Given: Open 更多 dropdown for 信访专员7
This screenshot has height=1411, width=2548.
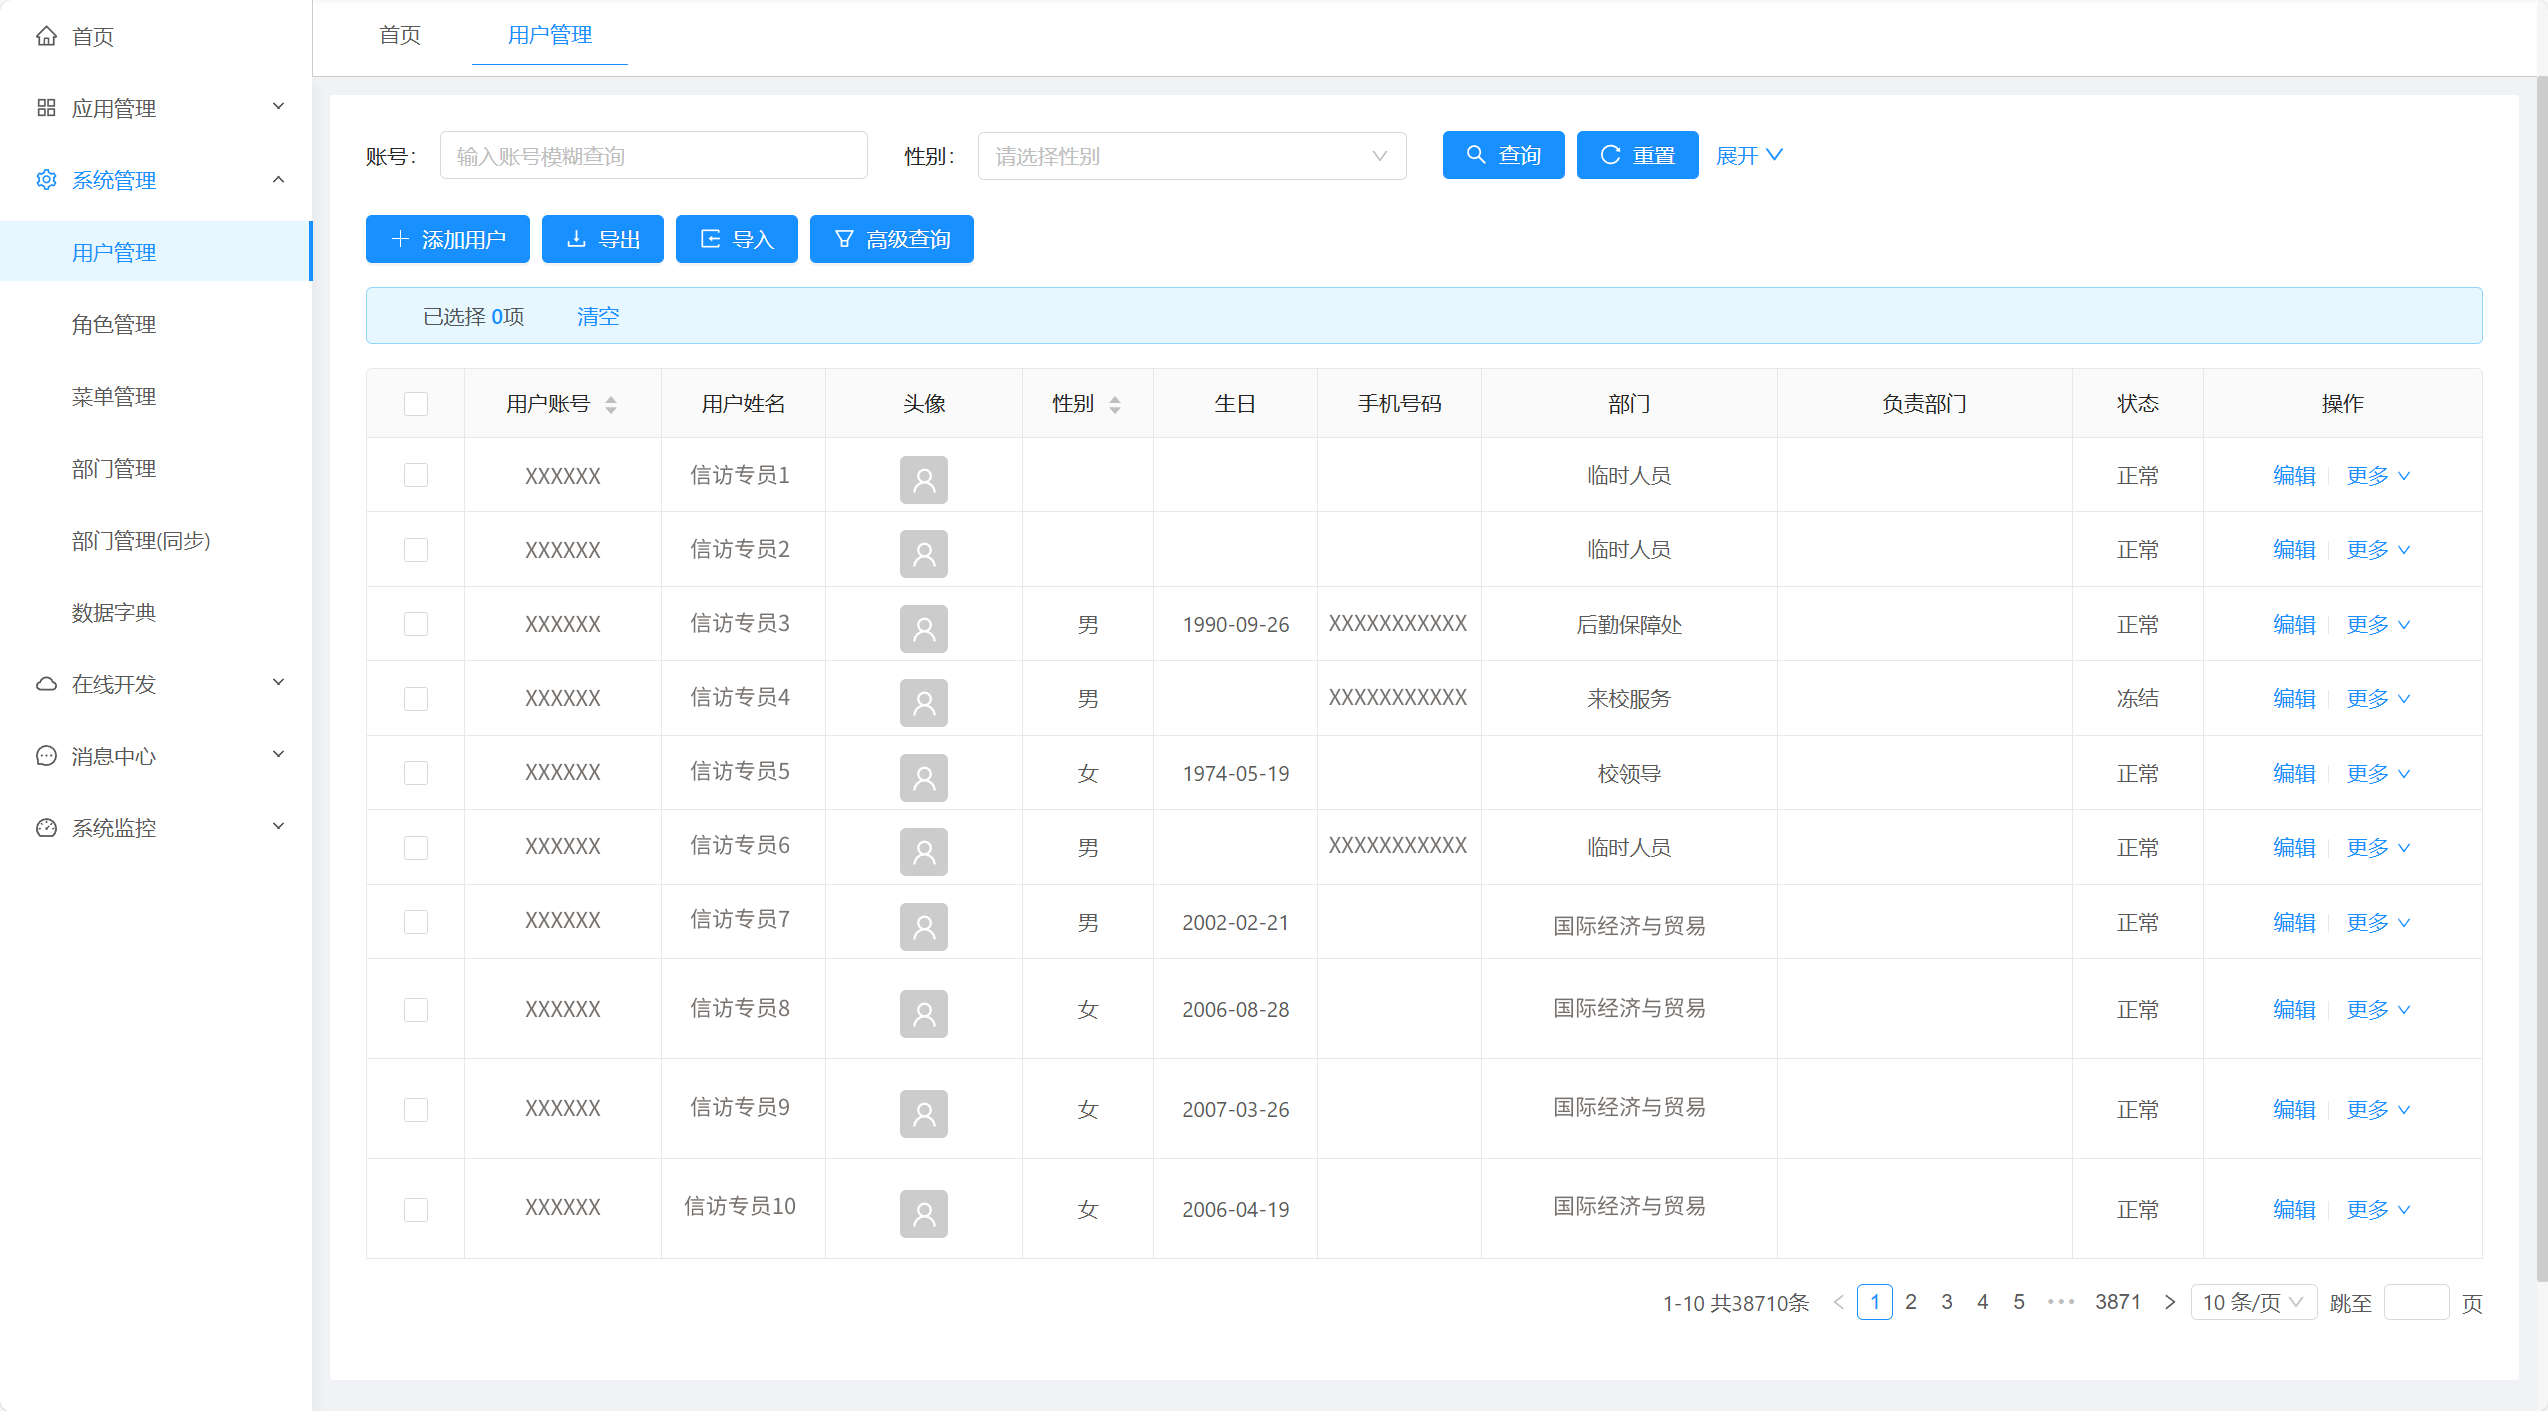Looking at the screenshot, I should pos(2378,923).
